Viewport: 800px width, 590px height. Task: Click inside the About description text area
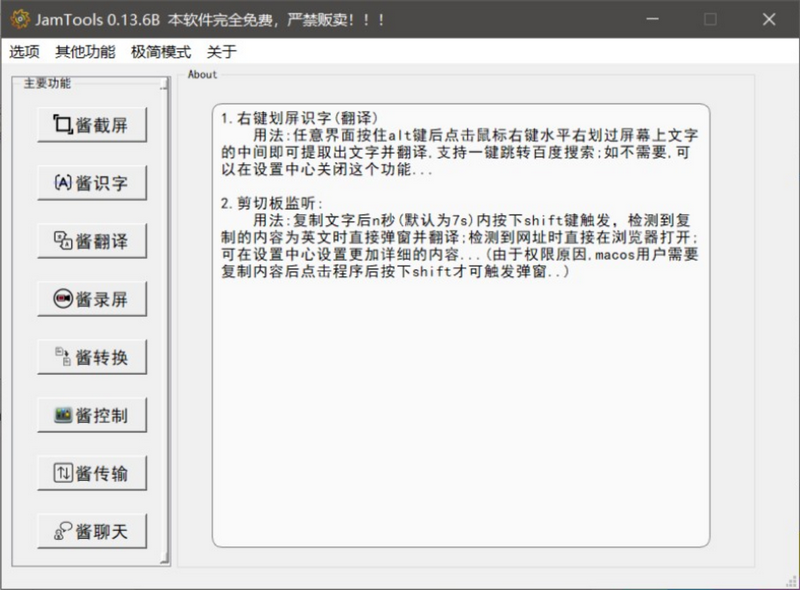460,400
